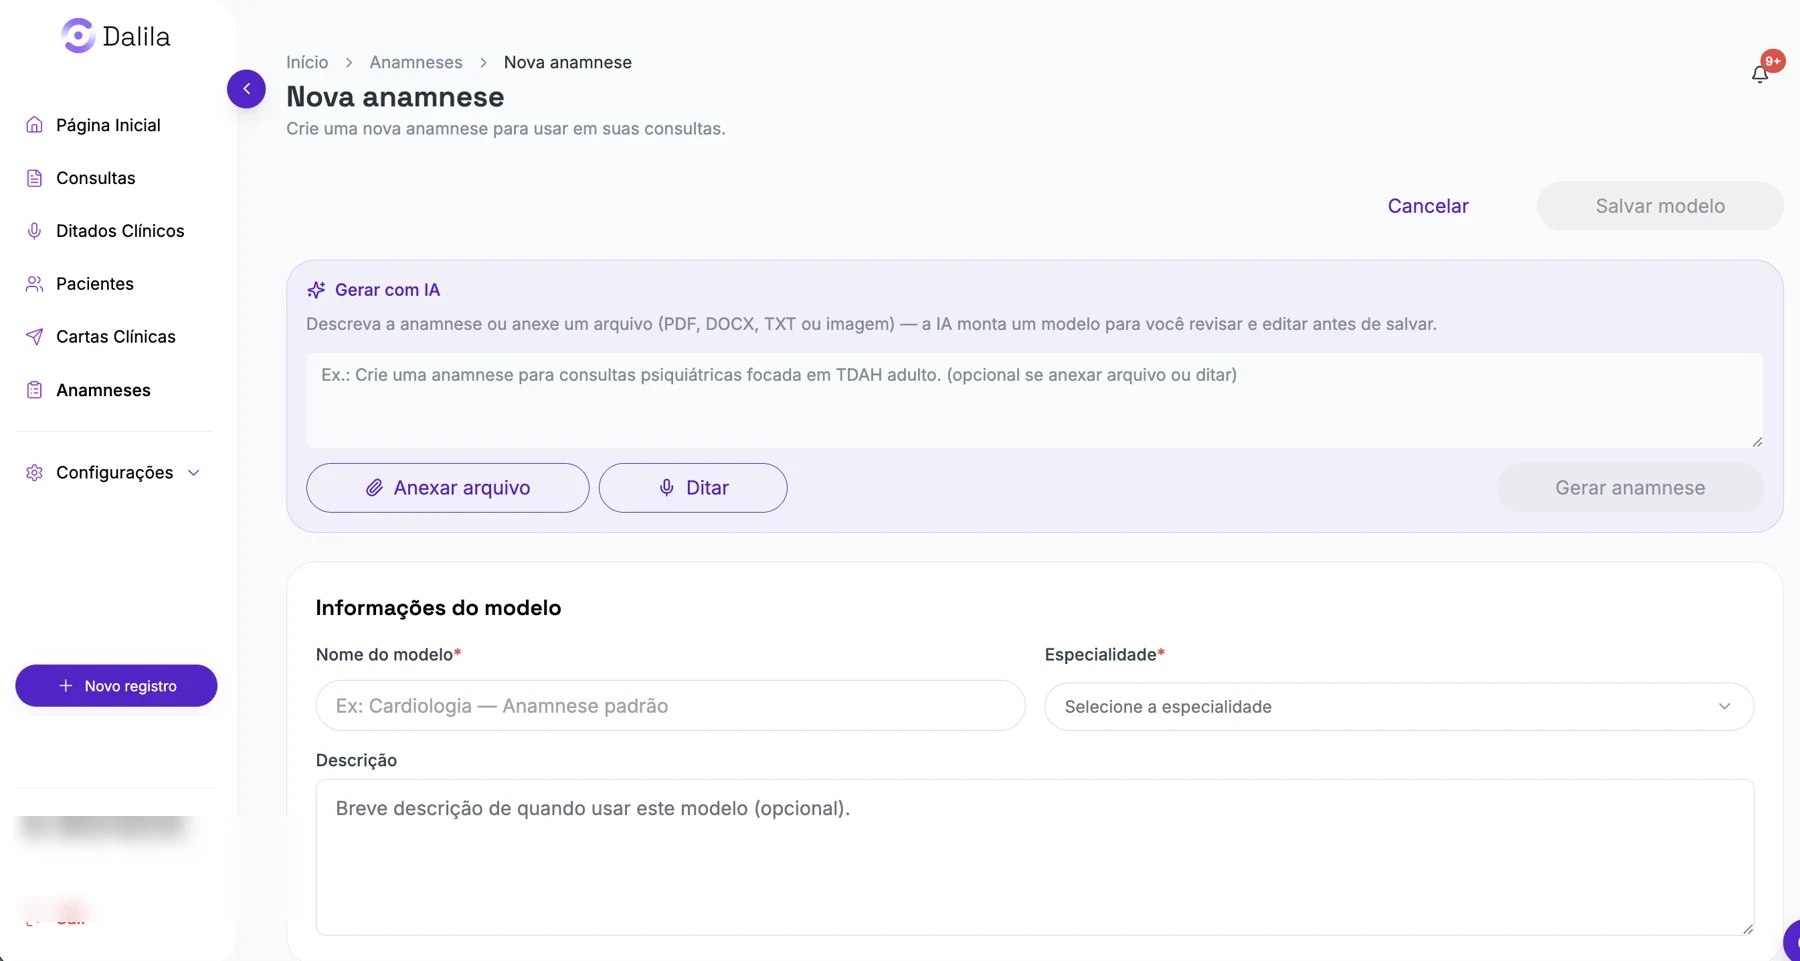Click the Anamneses breadcrumb link
The height and width of the screenshot is (961, 1800).
[x=416, y=62]
